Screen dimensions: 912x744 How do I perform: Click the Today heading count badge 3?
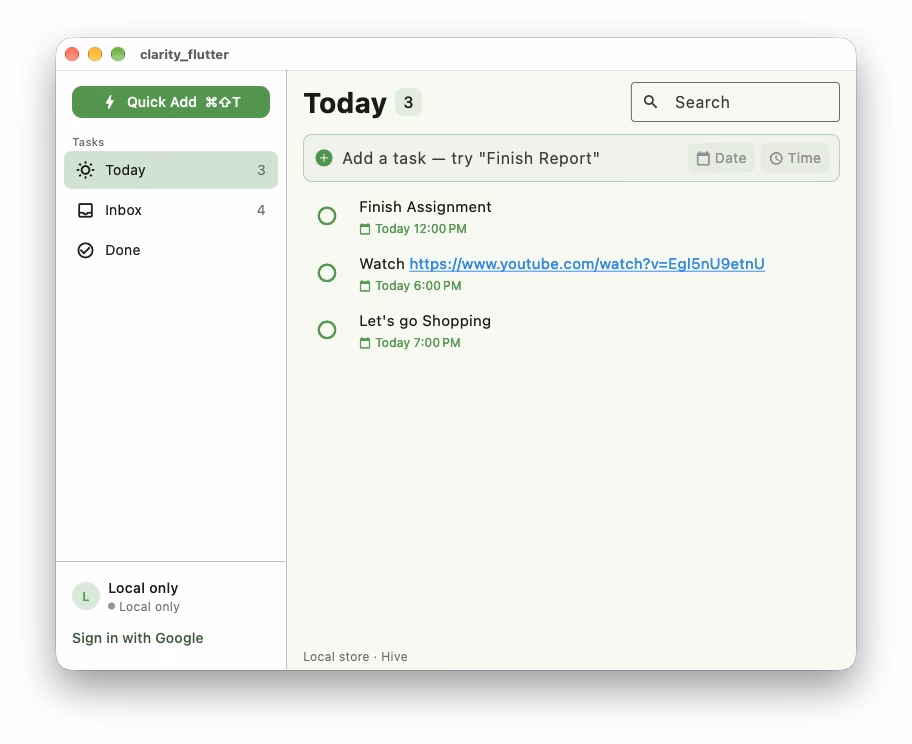coord(408,102)
